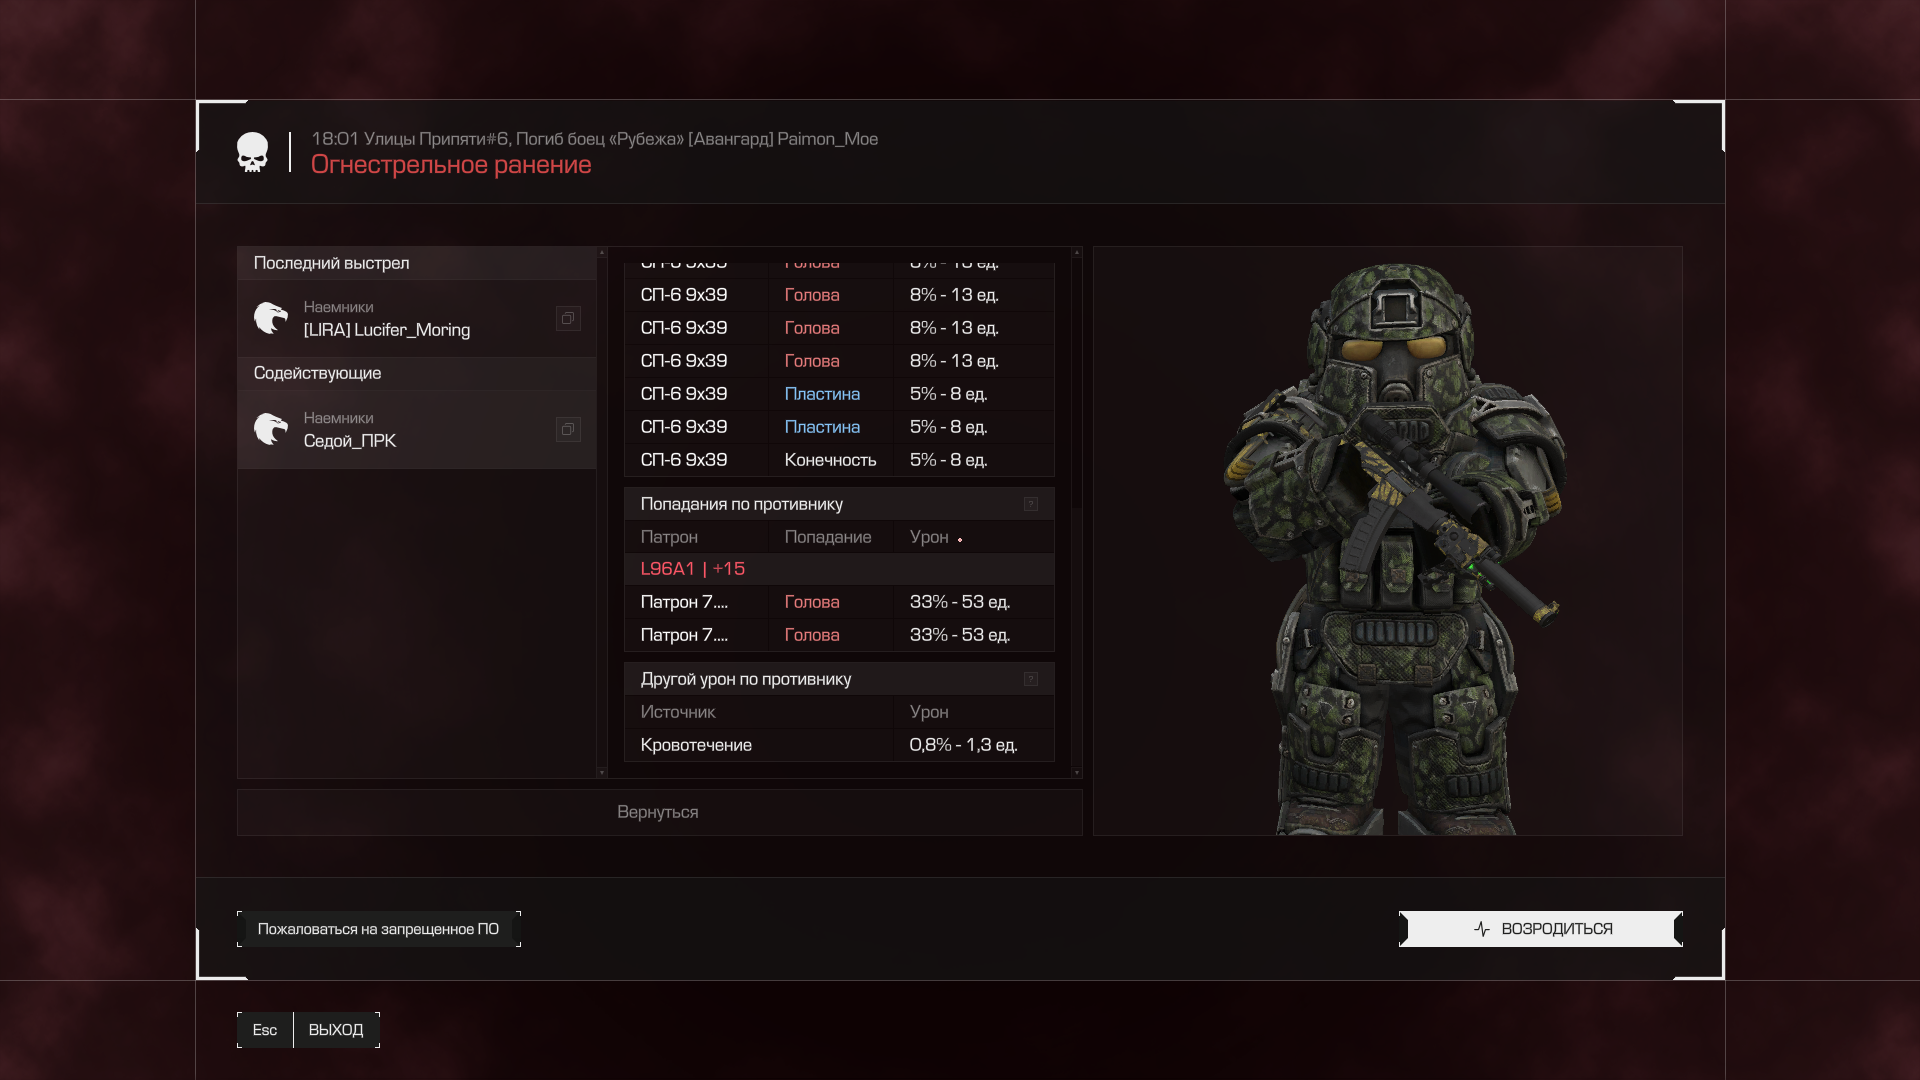Select the [LIRA] Lucifer_Moring killer row
This screenshot has width=1920, height=1080.
[x=417, y=318]
